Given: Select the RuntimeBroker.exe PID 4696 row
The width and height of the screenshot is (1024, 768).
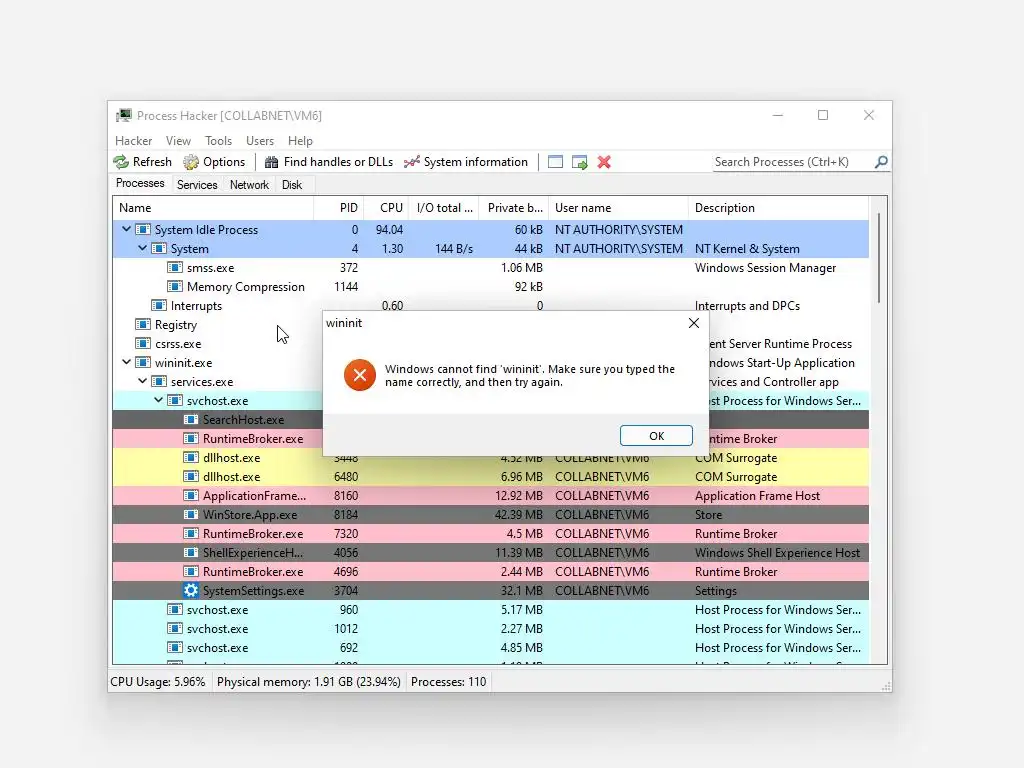Looking at the screenshot, I should pyautogui.click(x=490, y=571).
